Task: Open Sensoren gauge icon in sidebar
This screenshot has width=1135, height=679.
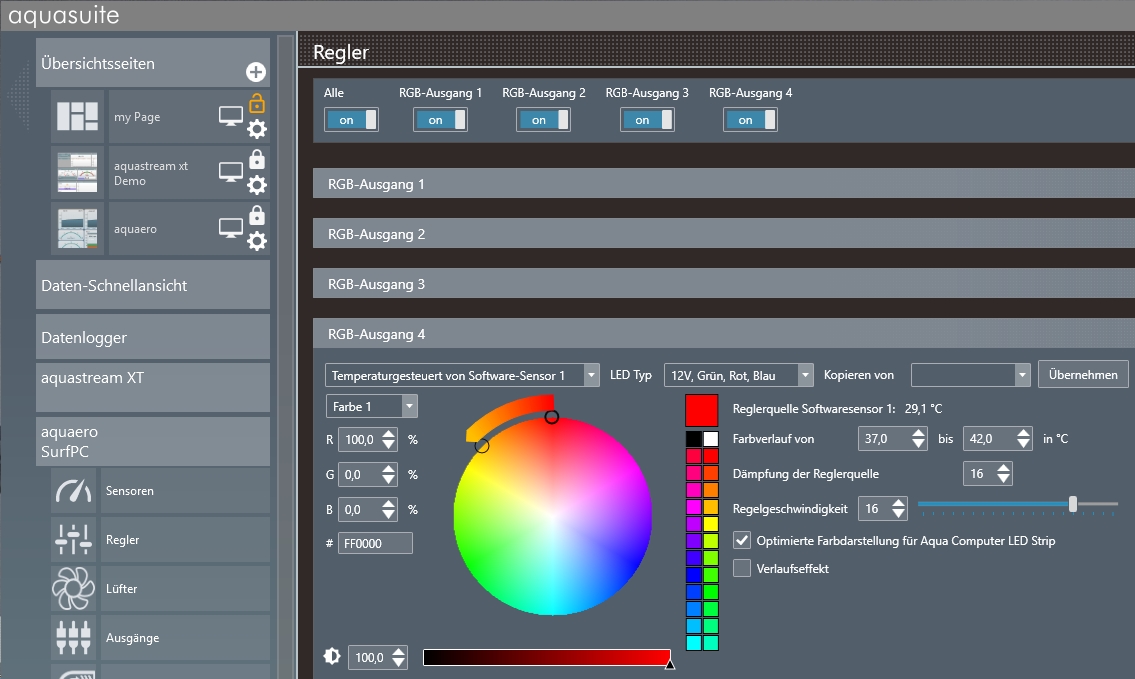Action: [73, 491]
